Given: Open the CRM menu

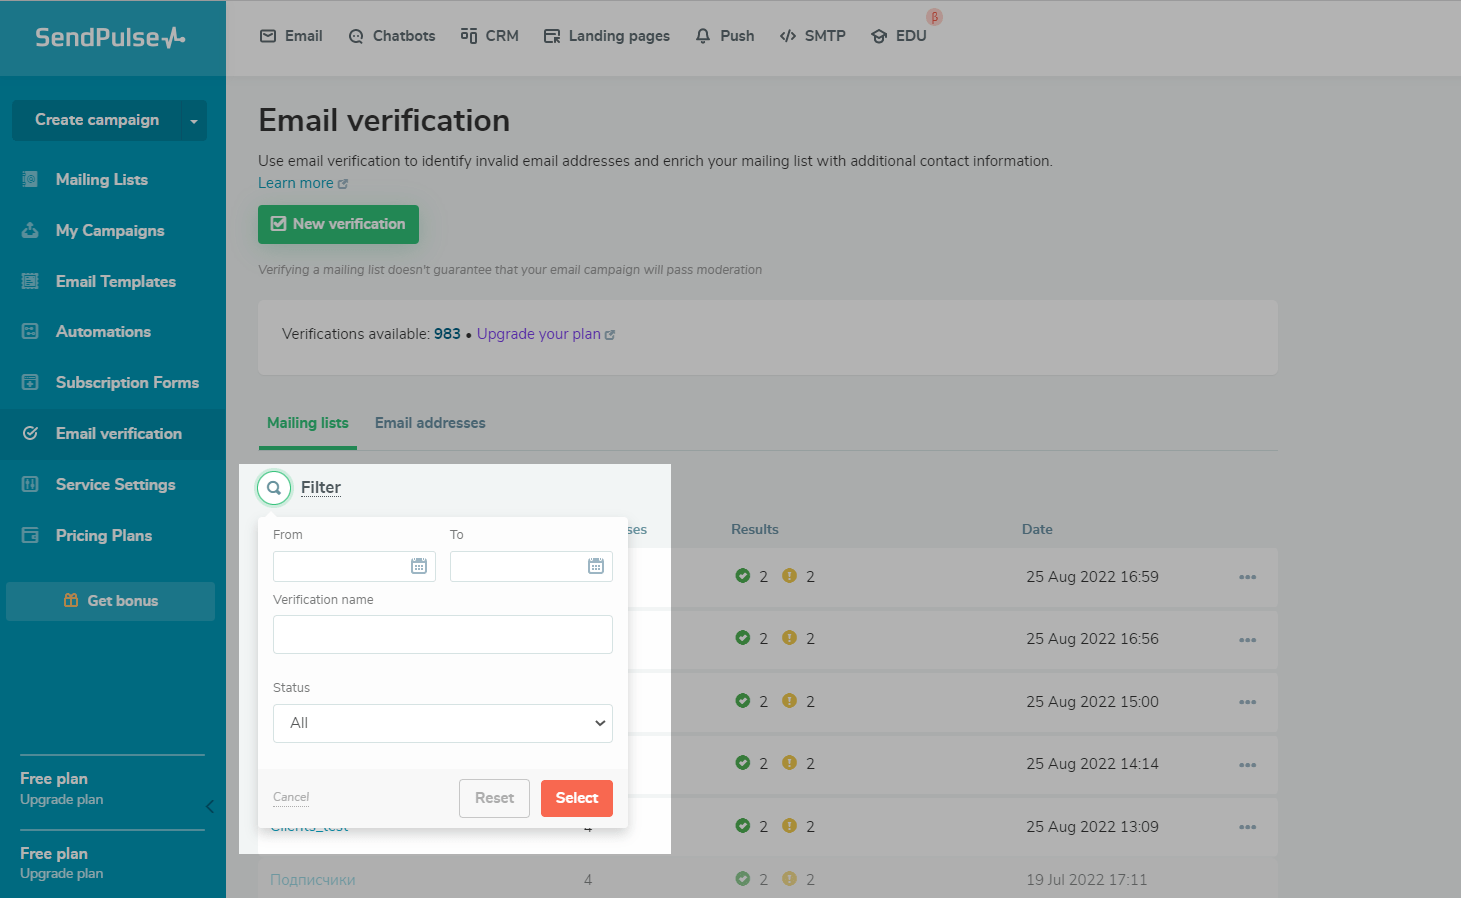Looking at the screenshot, I should coord(489,36).
